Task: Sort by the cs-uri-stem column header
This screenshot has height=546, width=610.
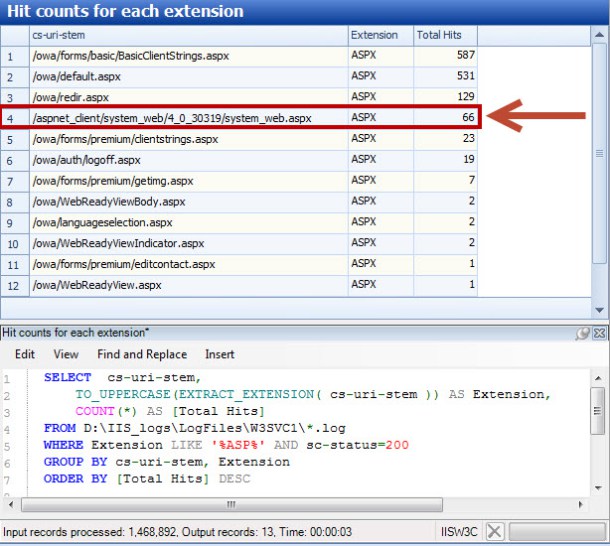Action: (x=189, y=35)
